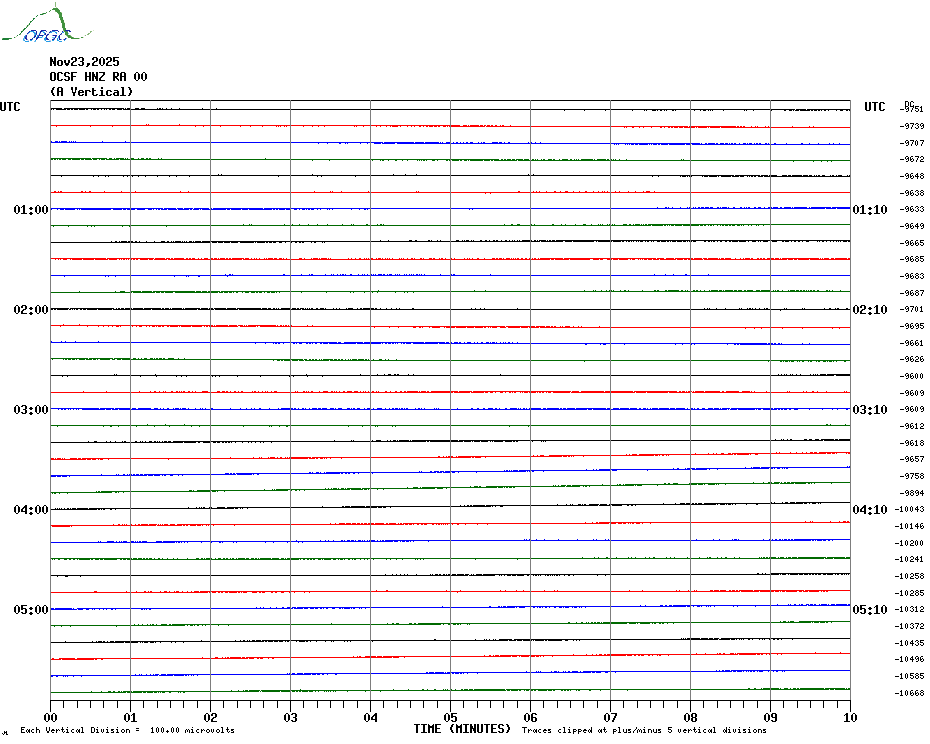This screenshot has width=930, height=744.
Task: Click the 02:10 end-time label
Action: pyautogui.click(x=870, y=310)
